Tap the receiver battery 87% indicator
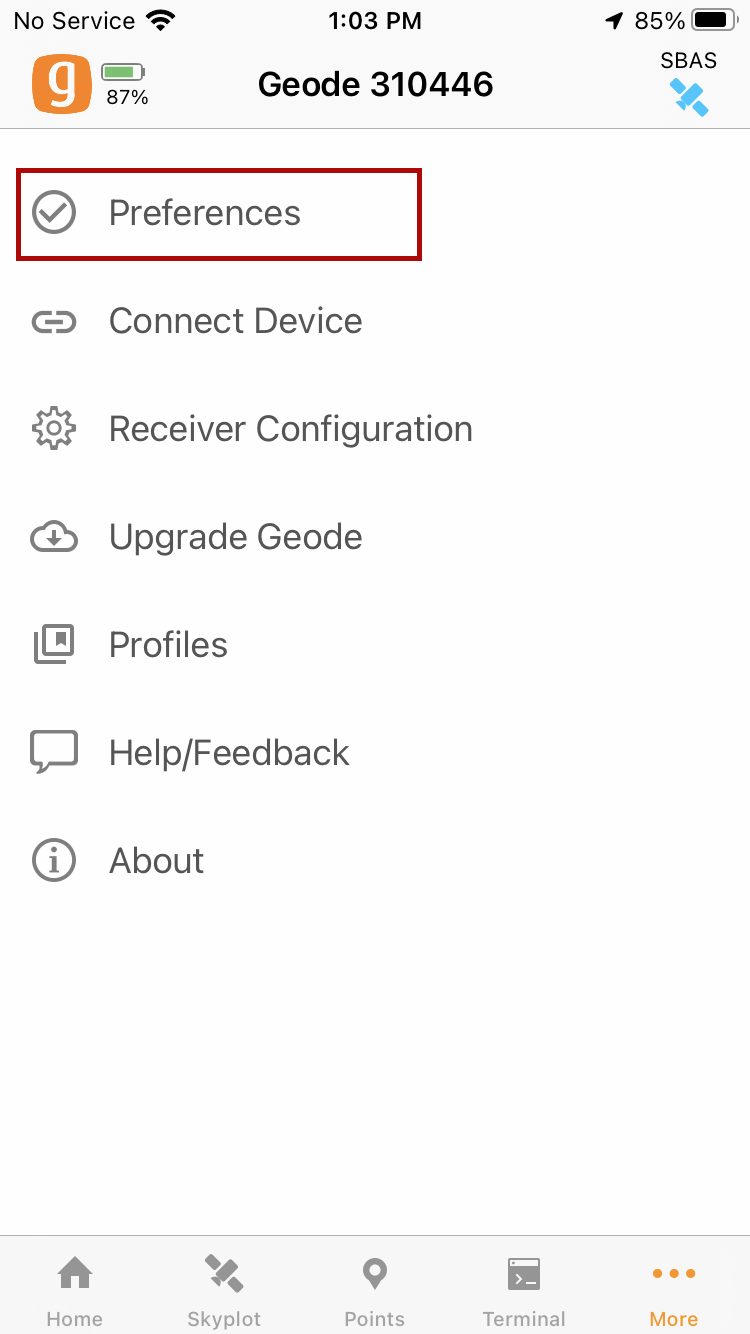 click(x=125, y=84)
